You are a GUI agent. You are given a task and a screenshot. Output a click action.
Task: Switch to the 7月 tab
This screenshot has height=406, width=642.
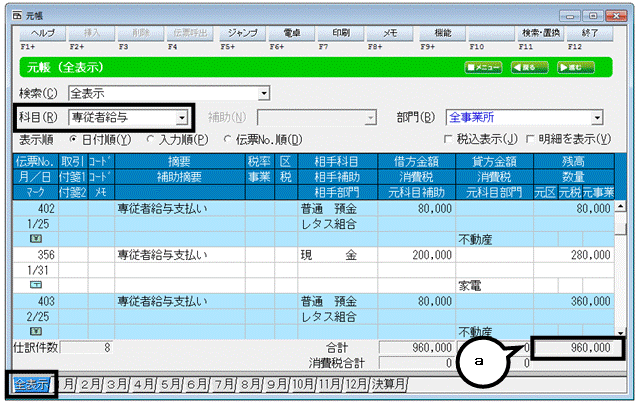pyautogui.click(x=224, y=384)
